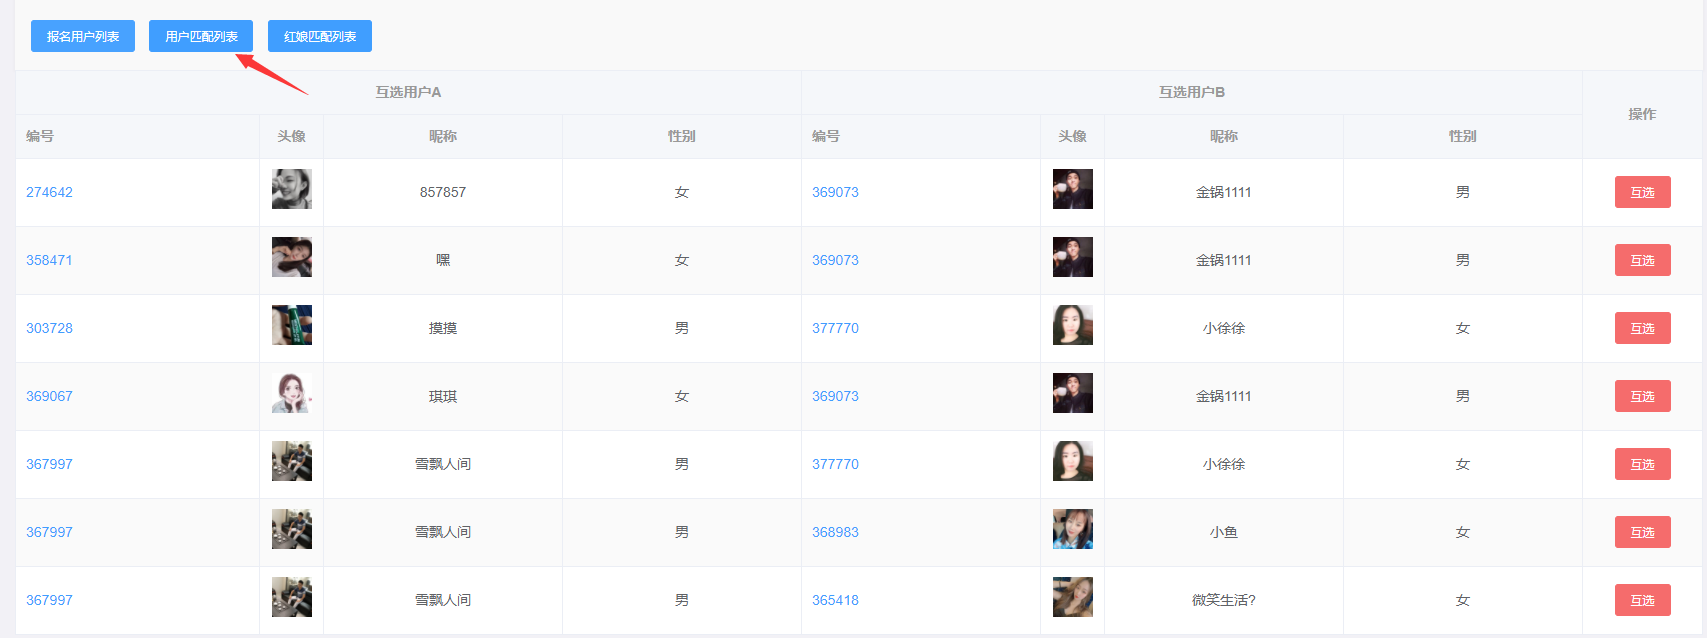View 小徐徐 avatar in 摸摸 row
The image size is (1707, 638).
[x=1073, y=325]
